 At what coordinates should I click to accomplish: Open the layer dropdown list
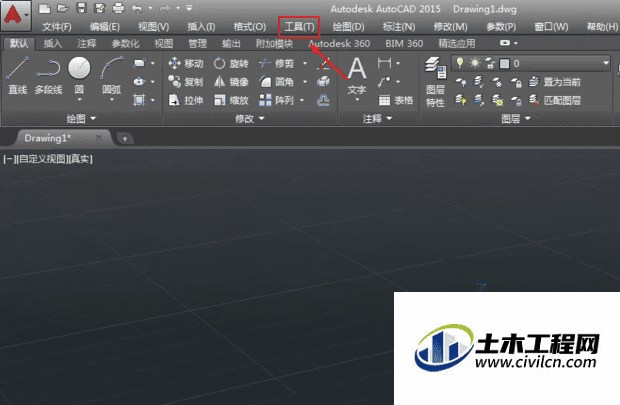point(605,63)
